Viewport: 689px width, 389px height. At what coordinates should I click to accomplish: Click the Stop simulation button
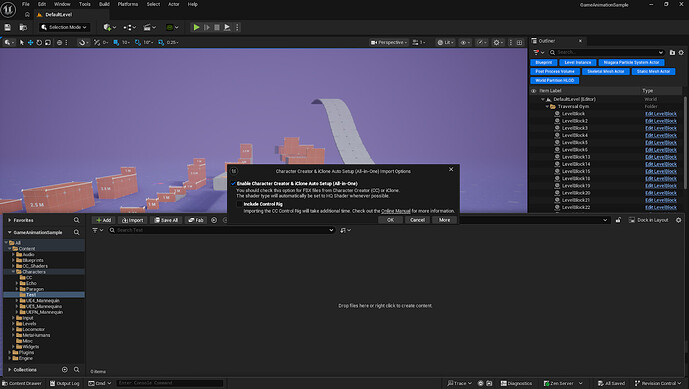point(217,27)
